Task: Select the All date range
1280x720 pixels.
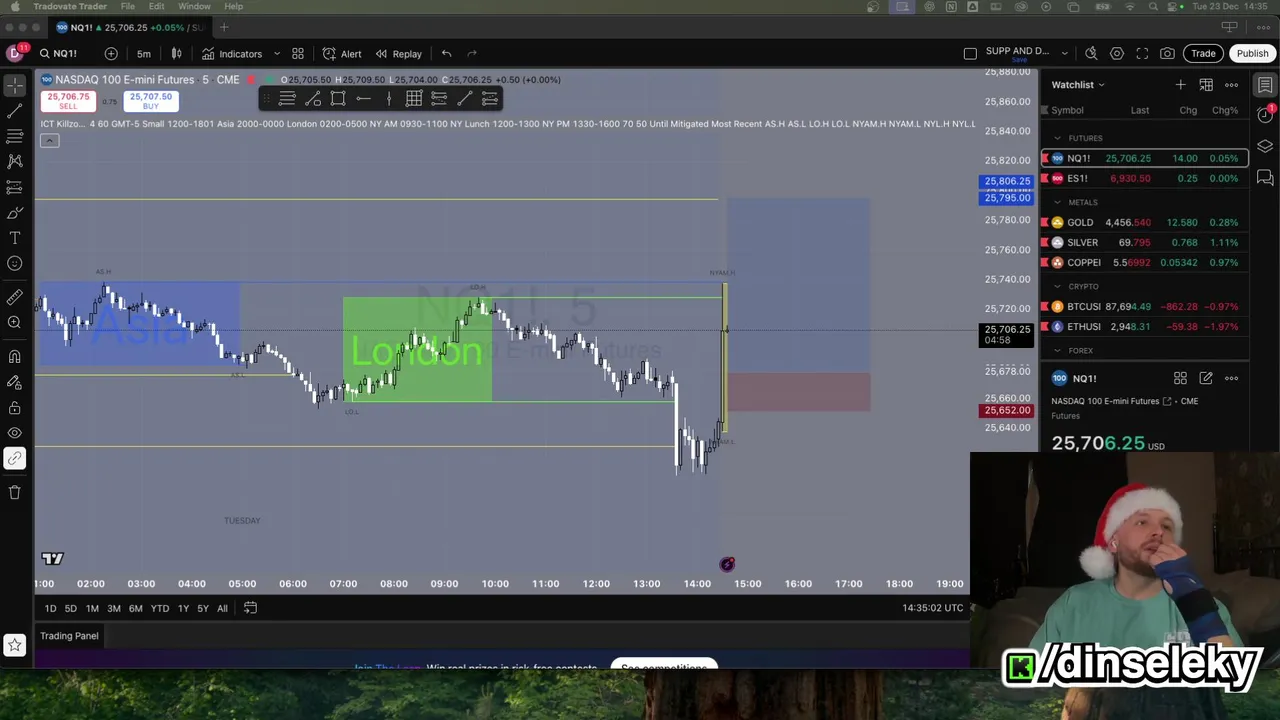Action: tap(222, 608)
